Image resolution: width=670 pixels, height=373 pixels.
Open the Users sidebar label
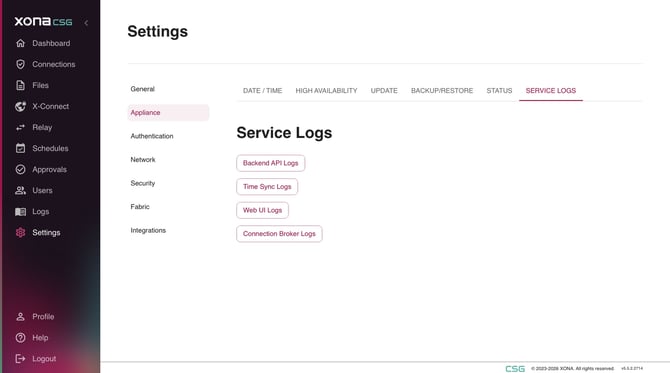click(x=42, y=191)
